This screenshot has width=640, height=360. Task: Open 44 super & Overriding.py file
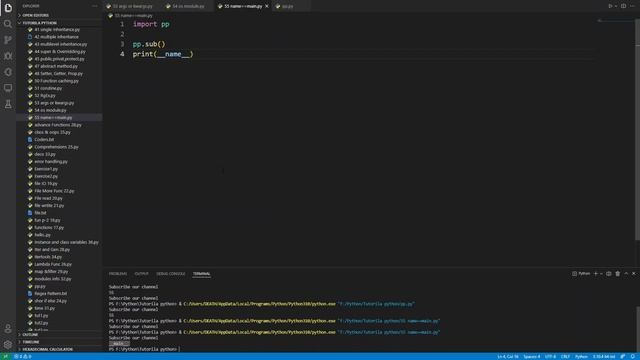coord(59,51)
